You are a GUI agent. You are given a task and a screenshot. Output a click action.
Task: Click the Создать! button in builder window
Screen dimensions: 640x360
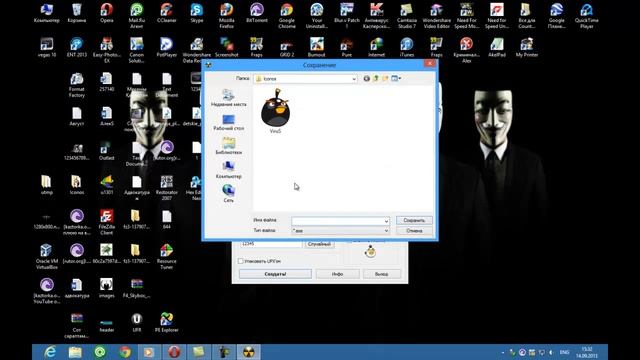pyautogui.click(x=275, y=274)
